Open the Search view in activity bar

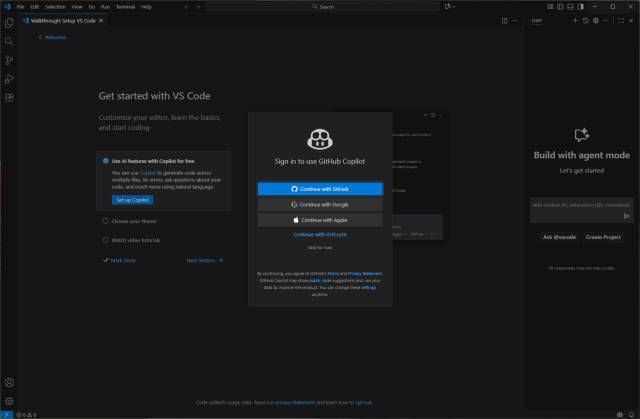pyautogui.click(x=9, y=41)
